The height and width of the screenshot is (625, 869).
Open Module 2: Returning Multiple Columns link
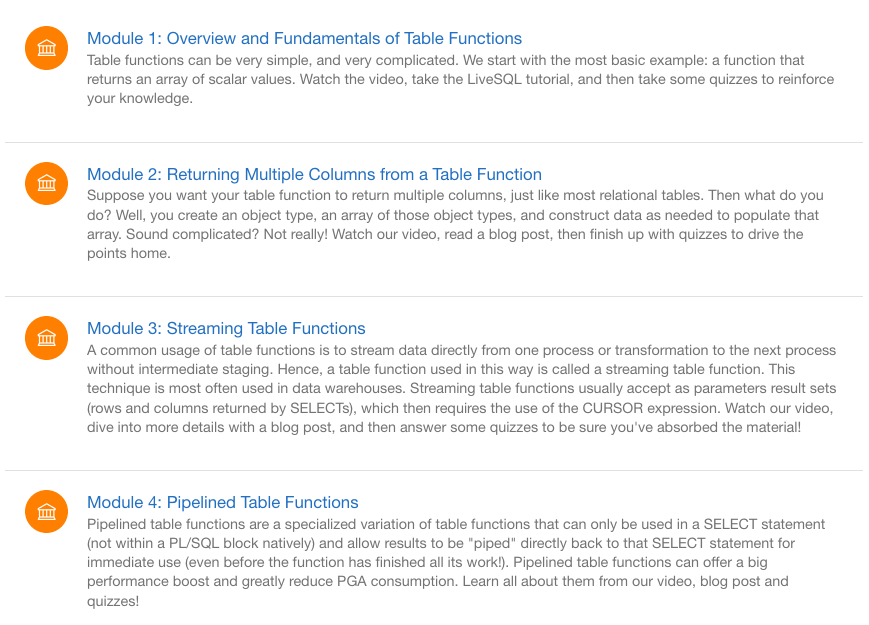point(314,174)
